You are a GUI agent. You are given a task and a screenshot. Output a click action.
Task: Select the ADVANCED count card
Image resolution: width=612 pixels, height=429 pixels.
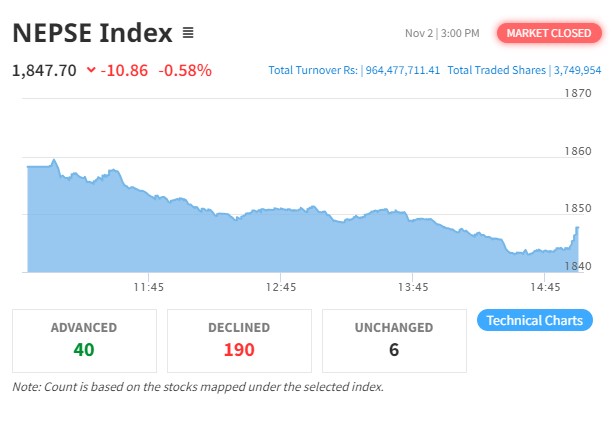point(84,340)
